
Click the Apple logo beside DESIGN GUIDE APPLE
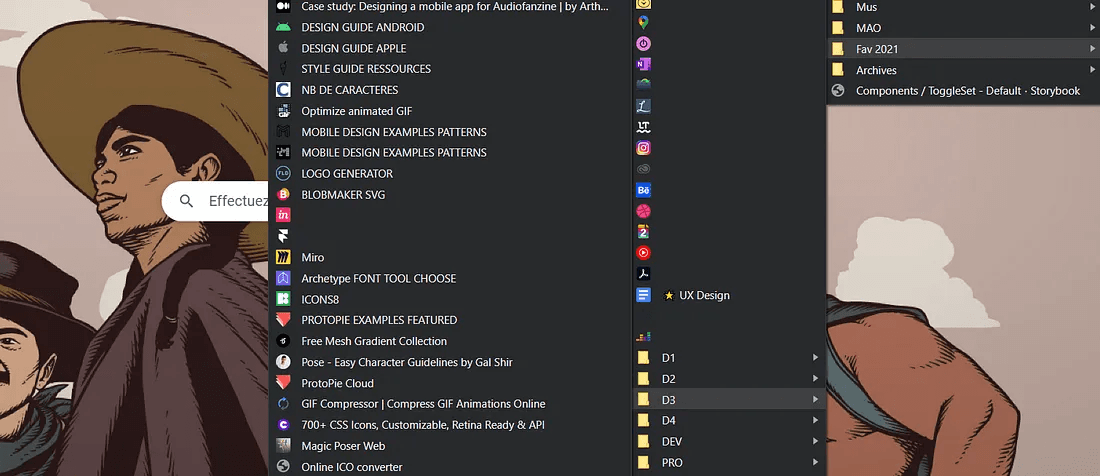click(283, 48)
